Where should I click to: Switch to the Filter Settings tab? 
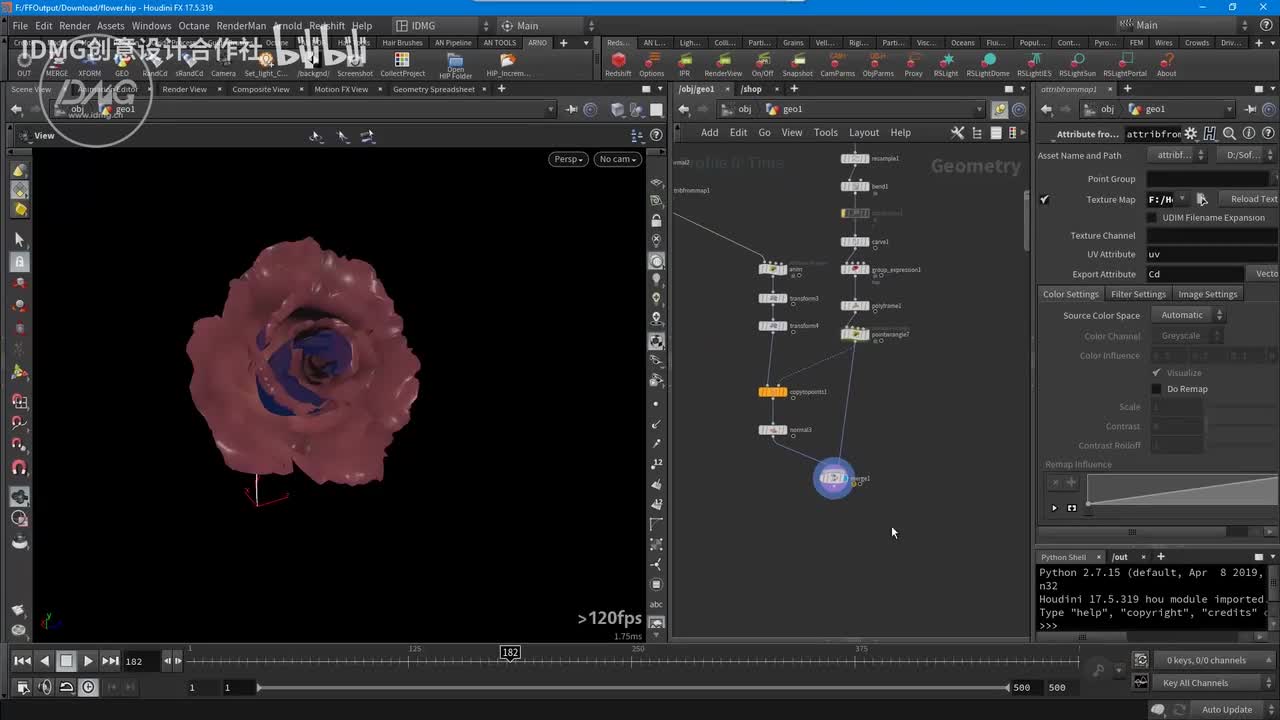[x=1138, y=294]
